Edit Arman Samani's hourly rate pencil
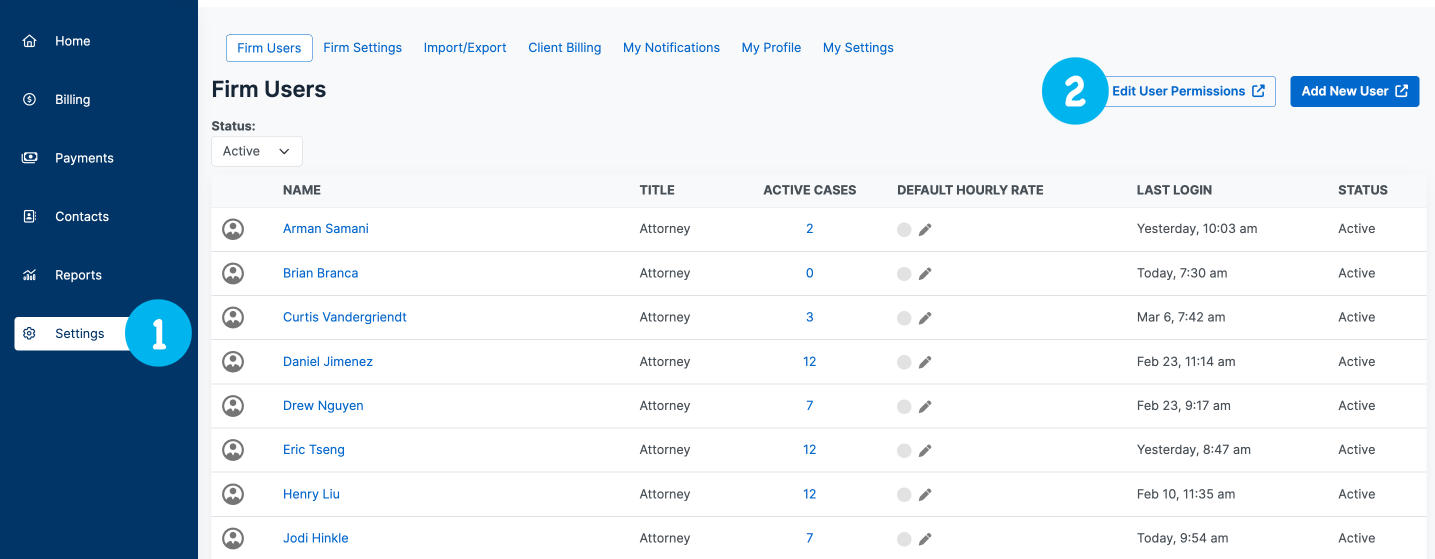The width and height of the screenshot is (1435, 559). pyautogui.click(x=925, y=229)
